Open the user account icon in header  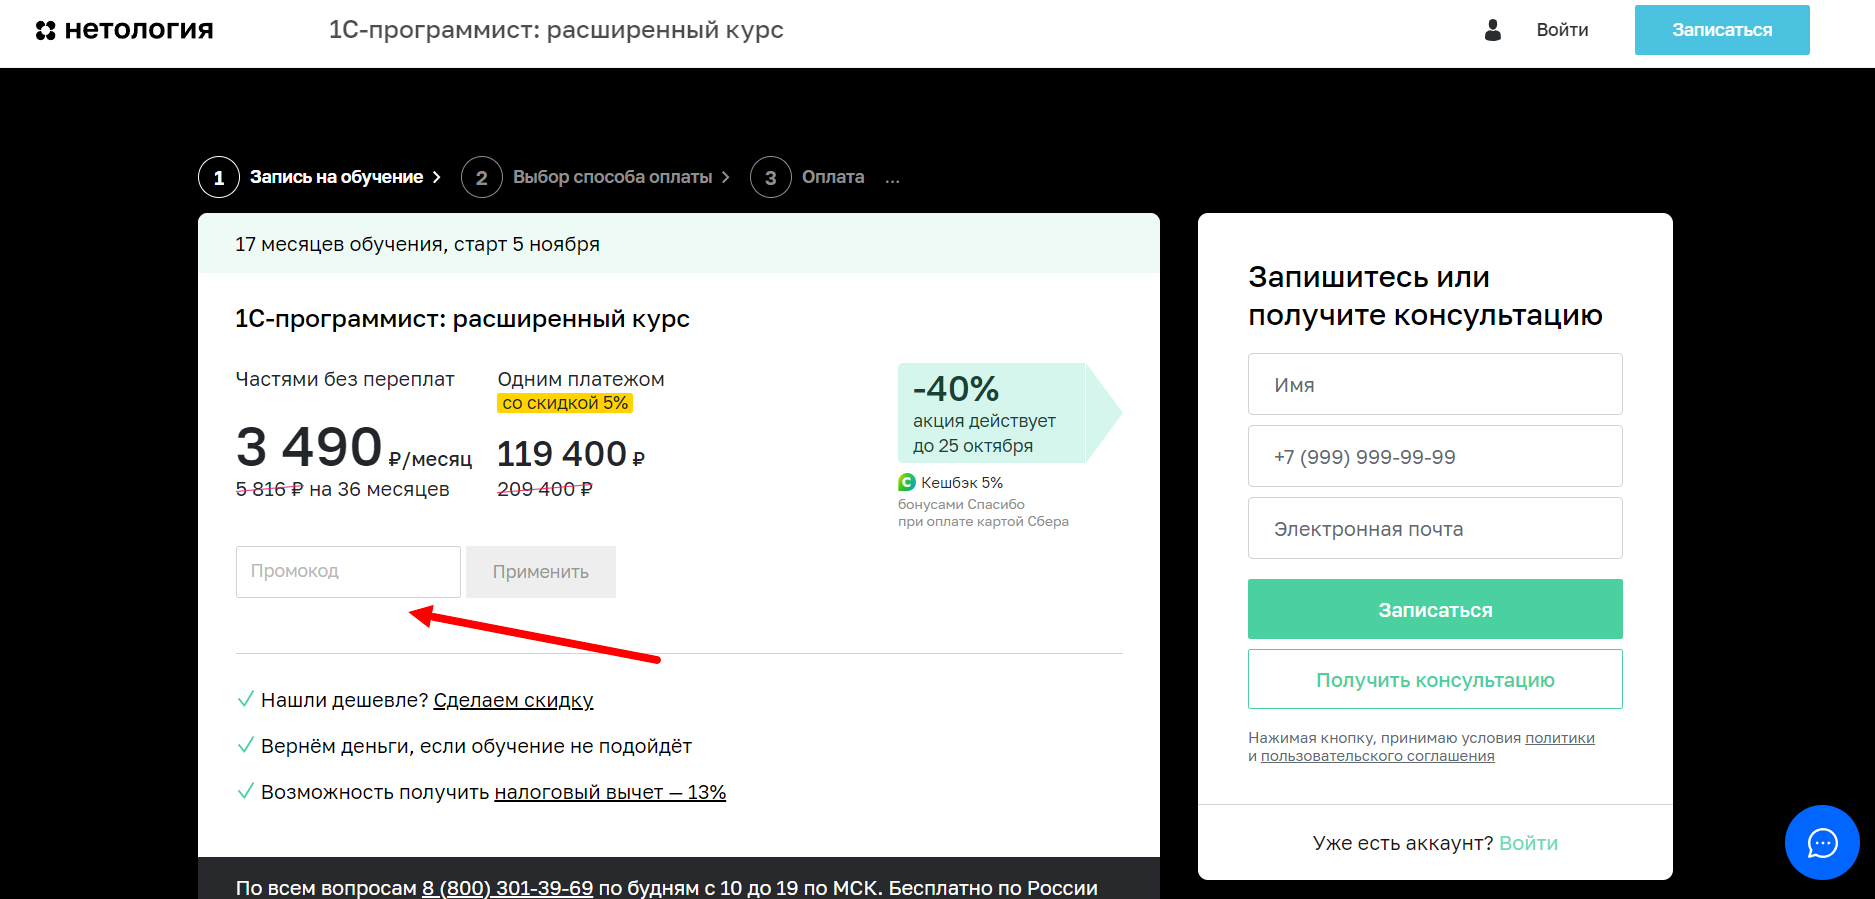(x=1491, y=31)
